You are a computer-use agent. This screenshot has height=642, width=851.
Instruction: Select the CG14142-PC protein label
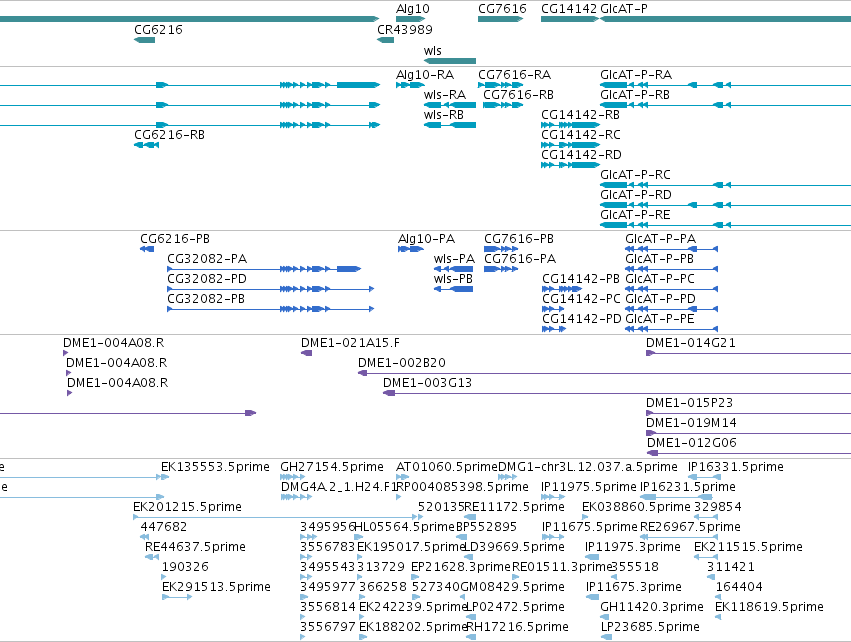(x=581, y=298)
